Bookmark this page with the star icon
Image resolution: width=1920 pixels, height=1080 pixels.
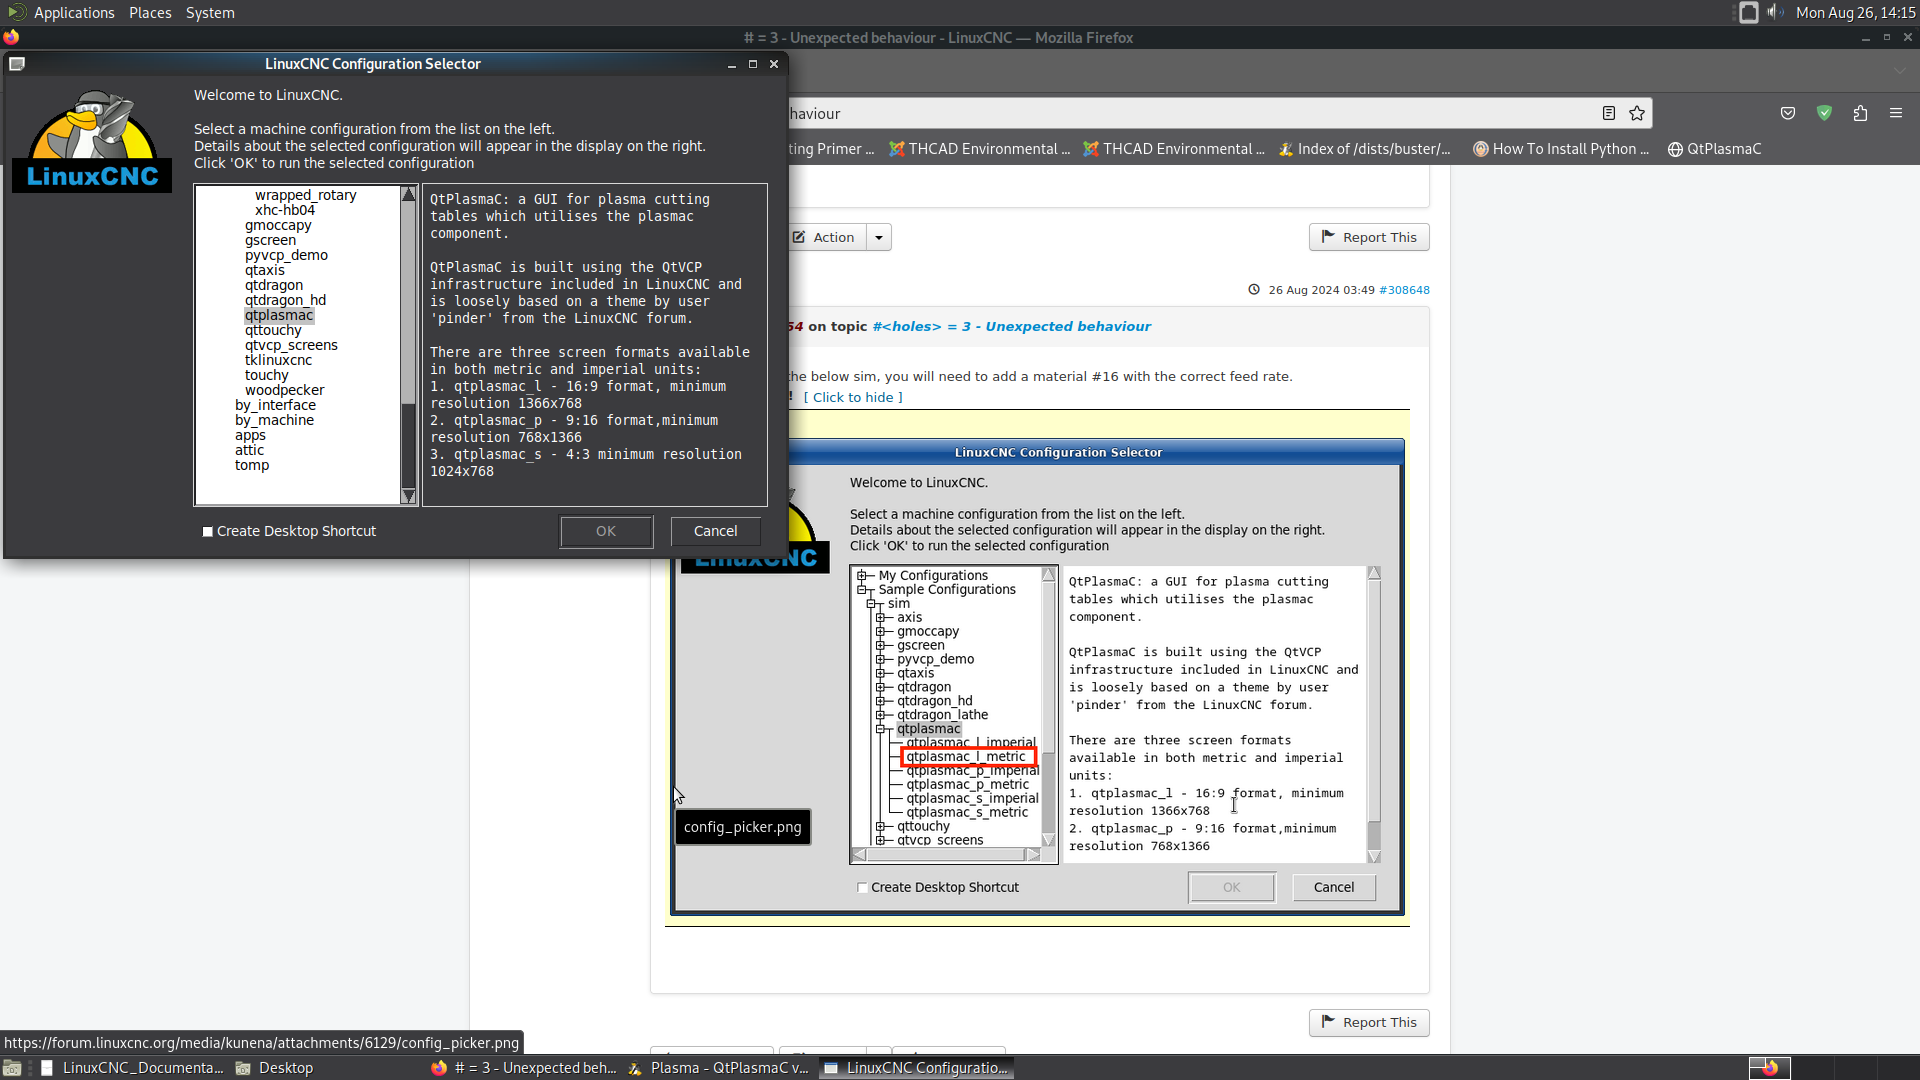coord(1637,113)
